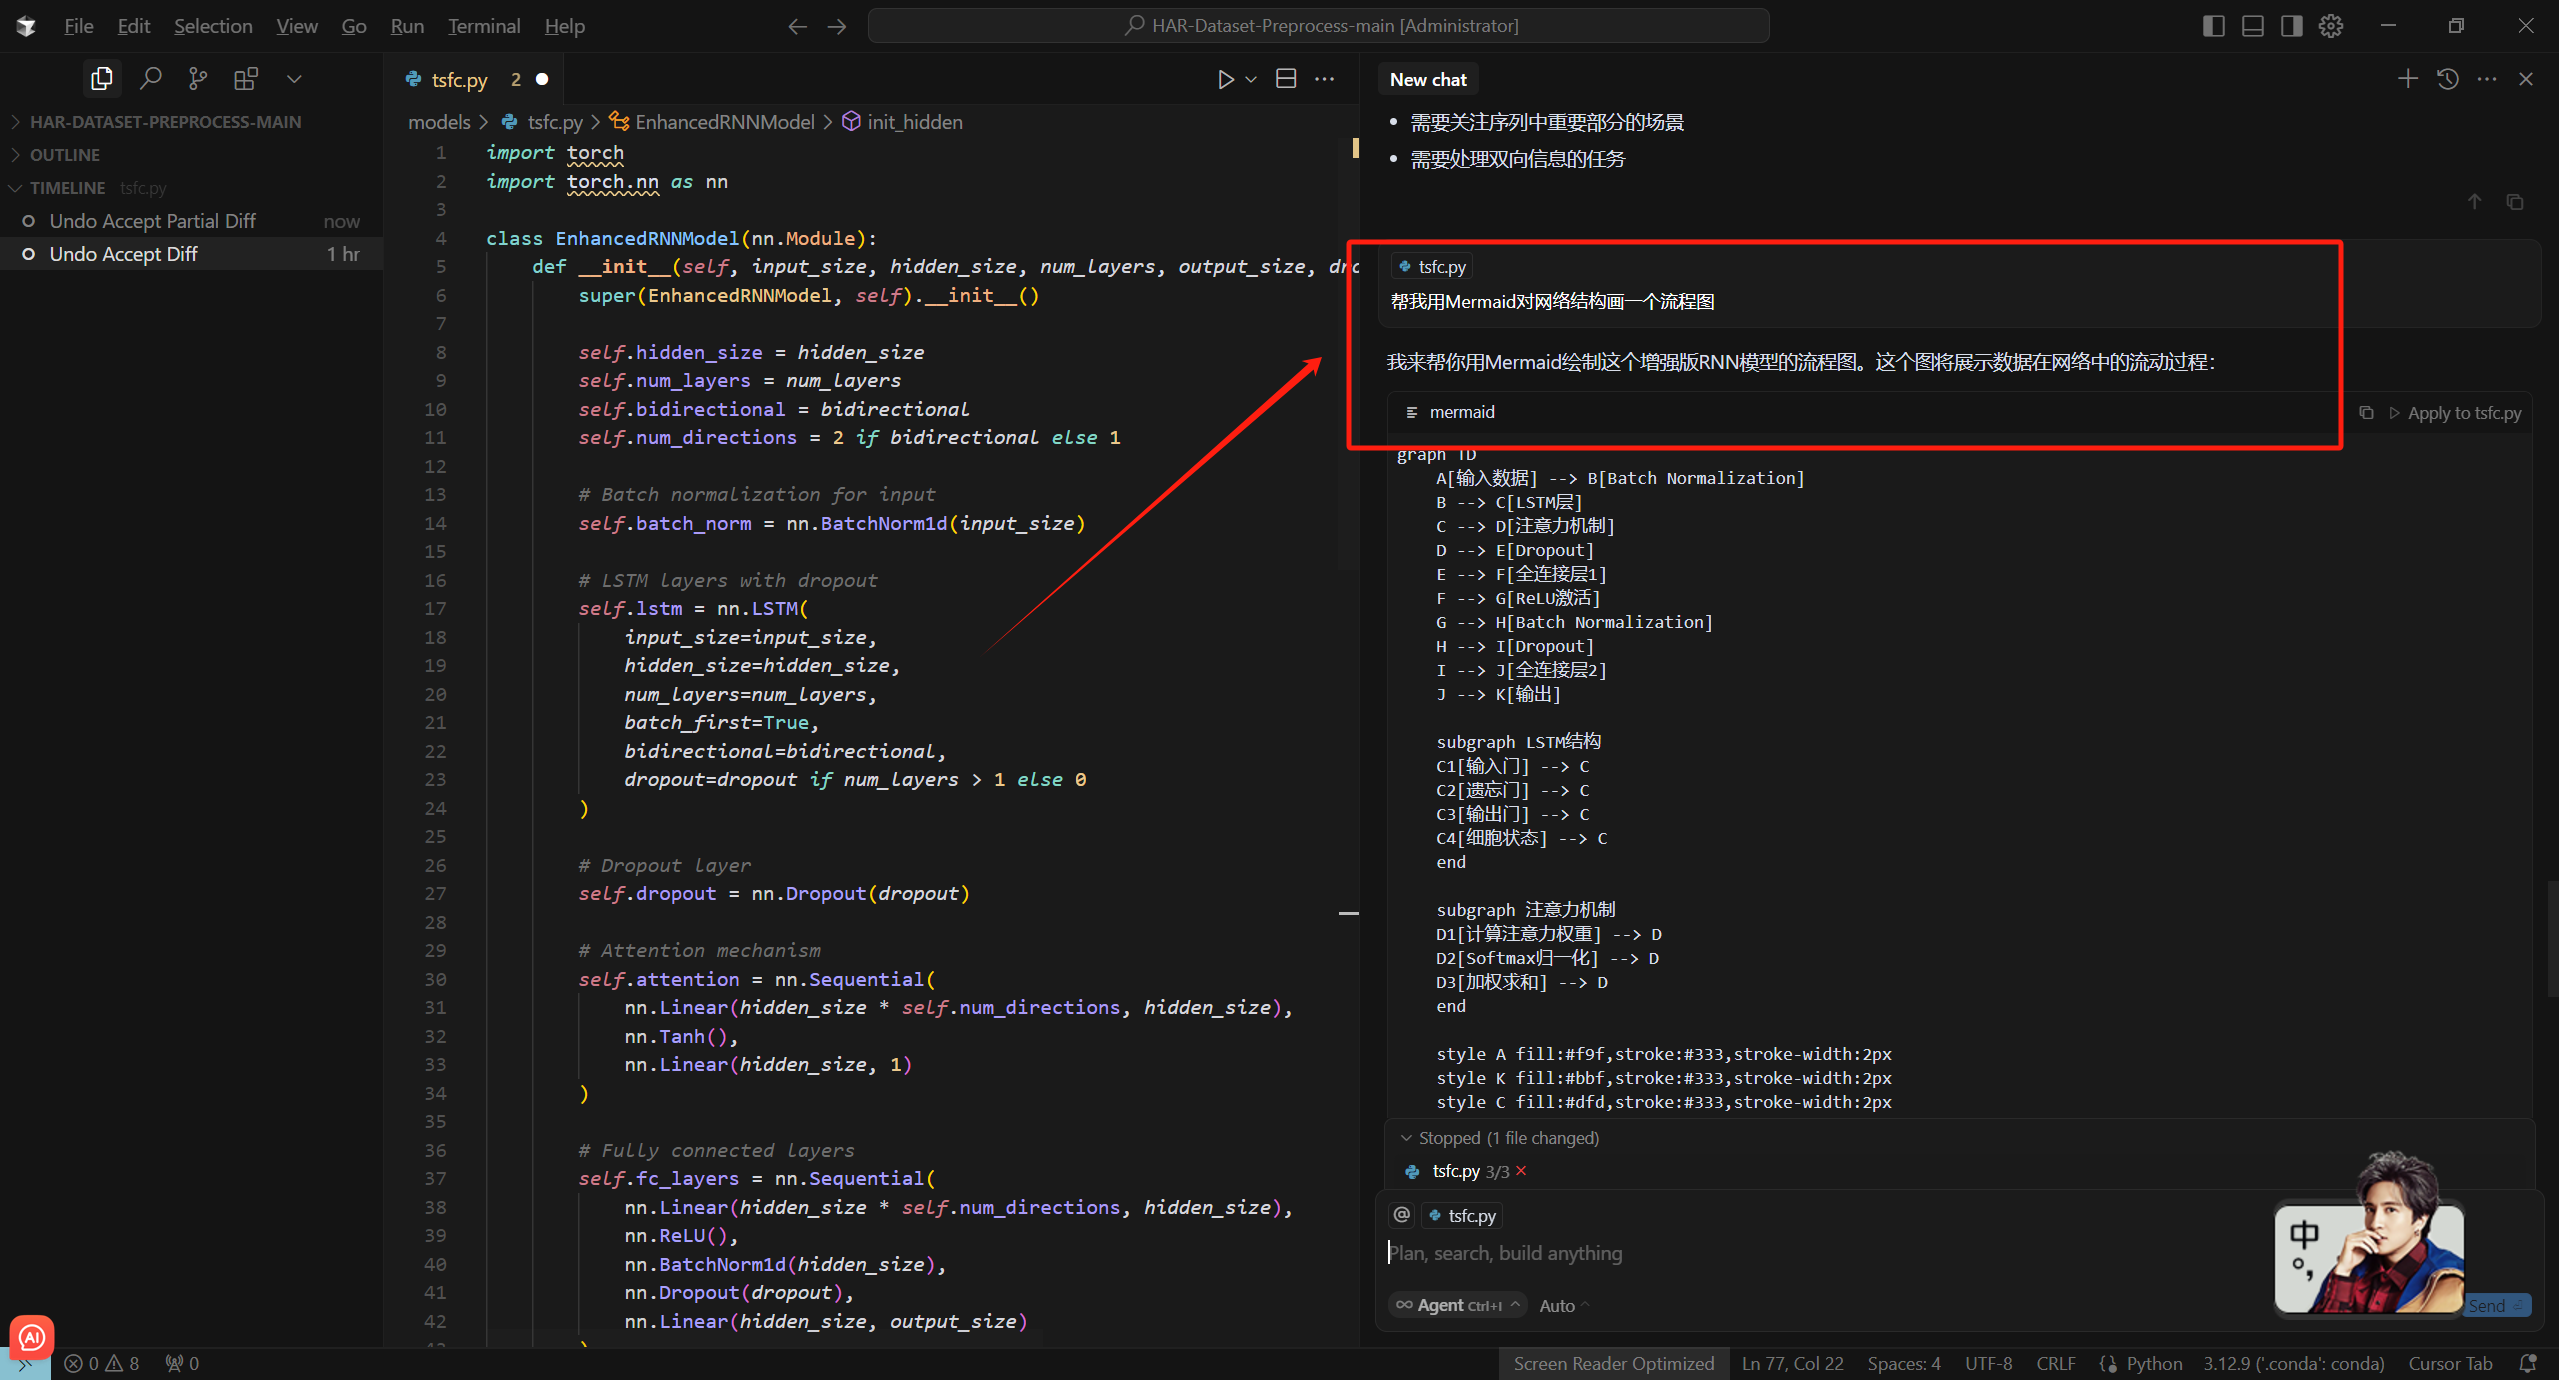This screenshot has width=2559, height=1380.
Task: Copy the mermaid code block
Action: click(x=2366, y=413)
